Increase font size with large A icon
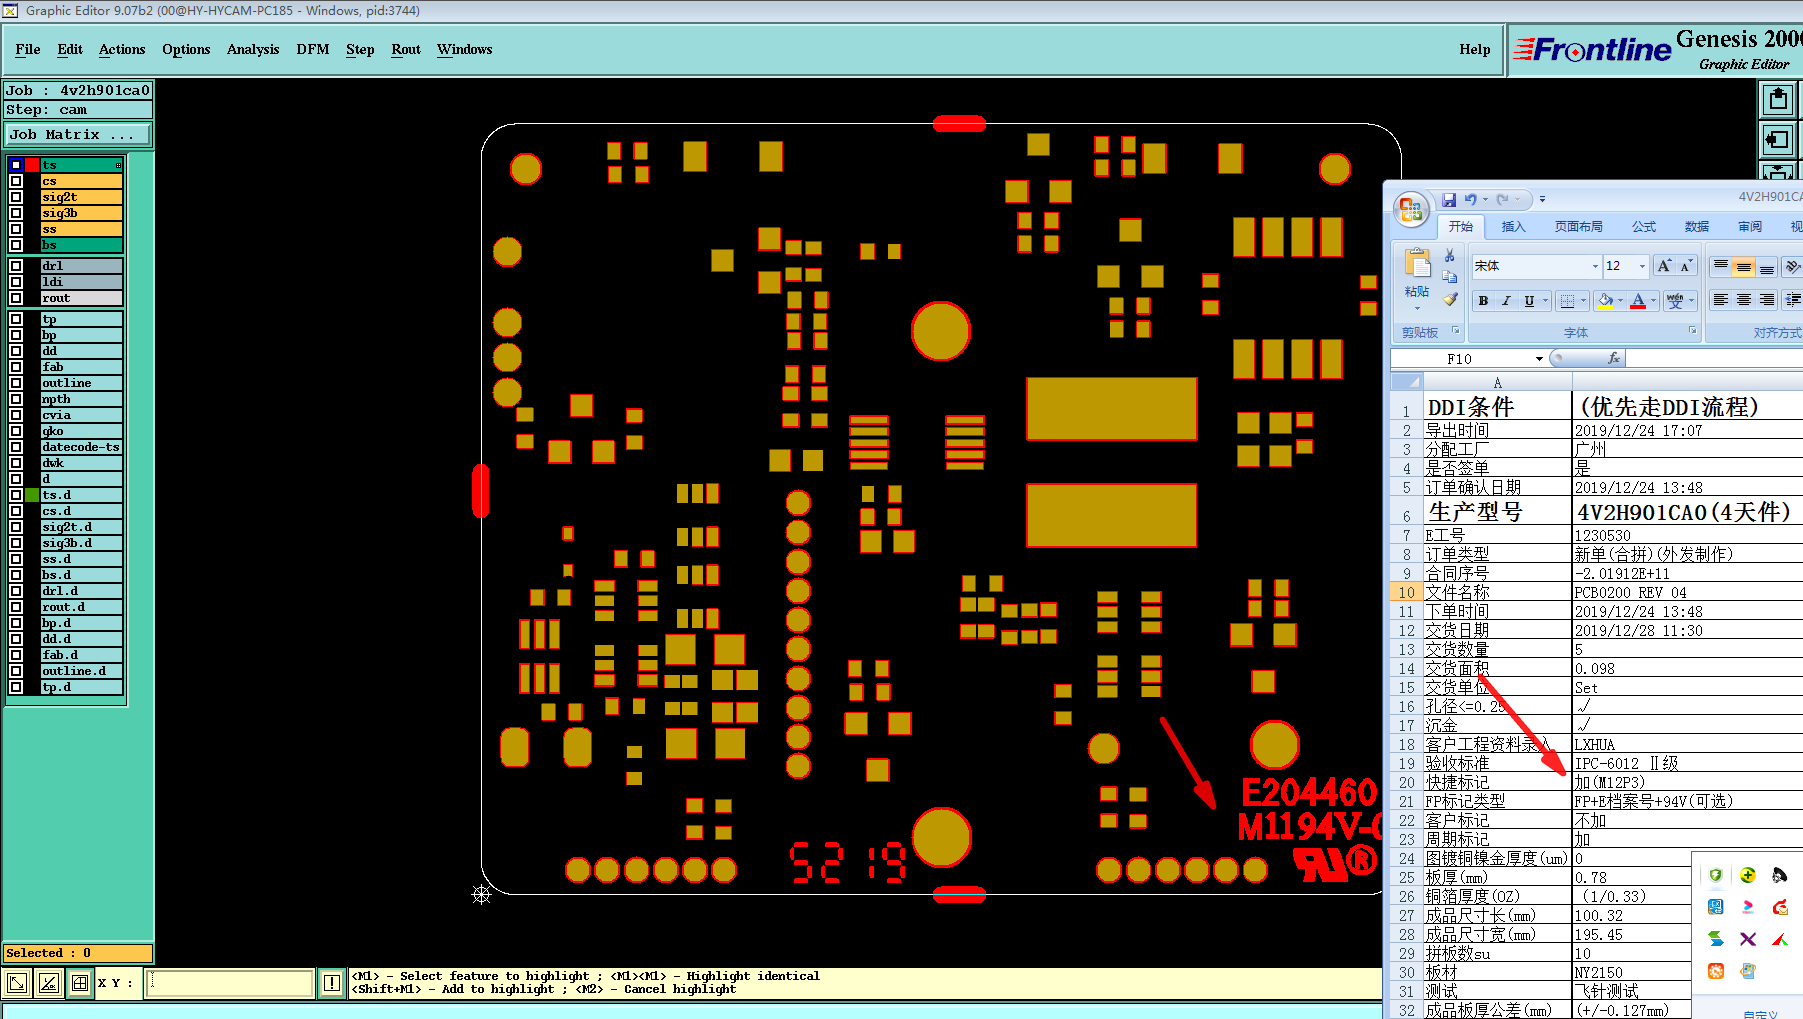Image resolution: width=1803 pixels, height=1019 pixels. click(1664, 266)
